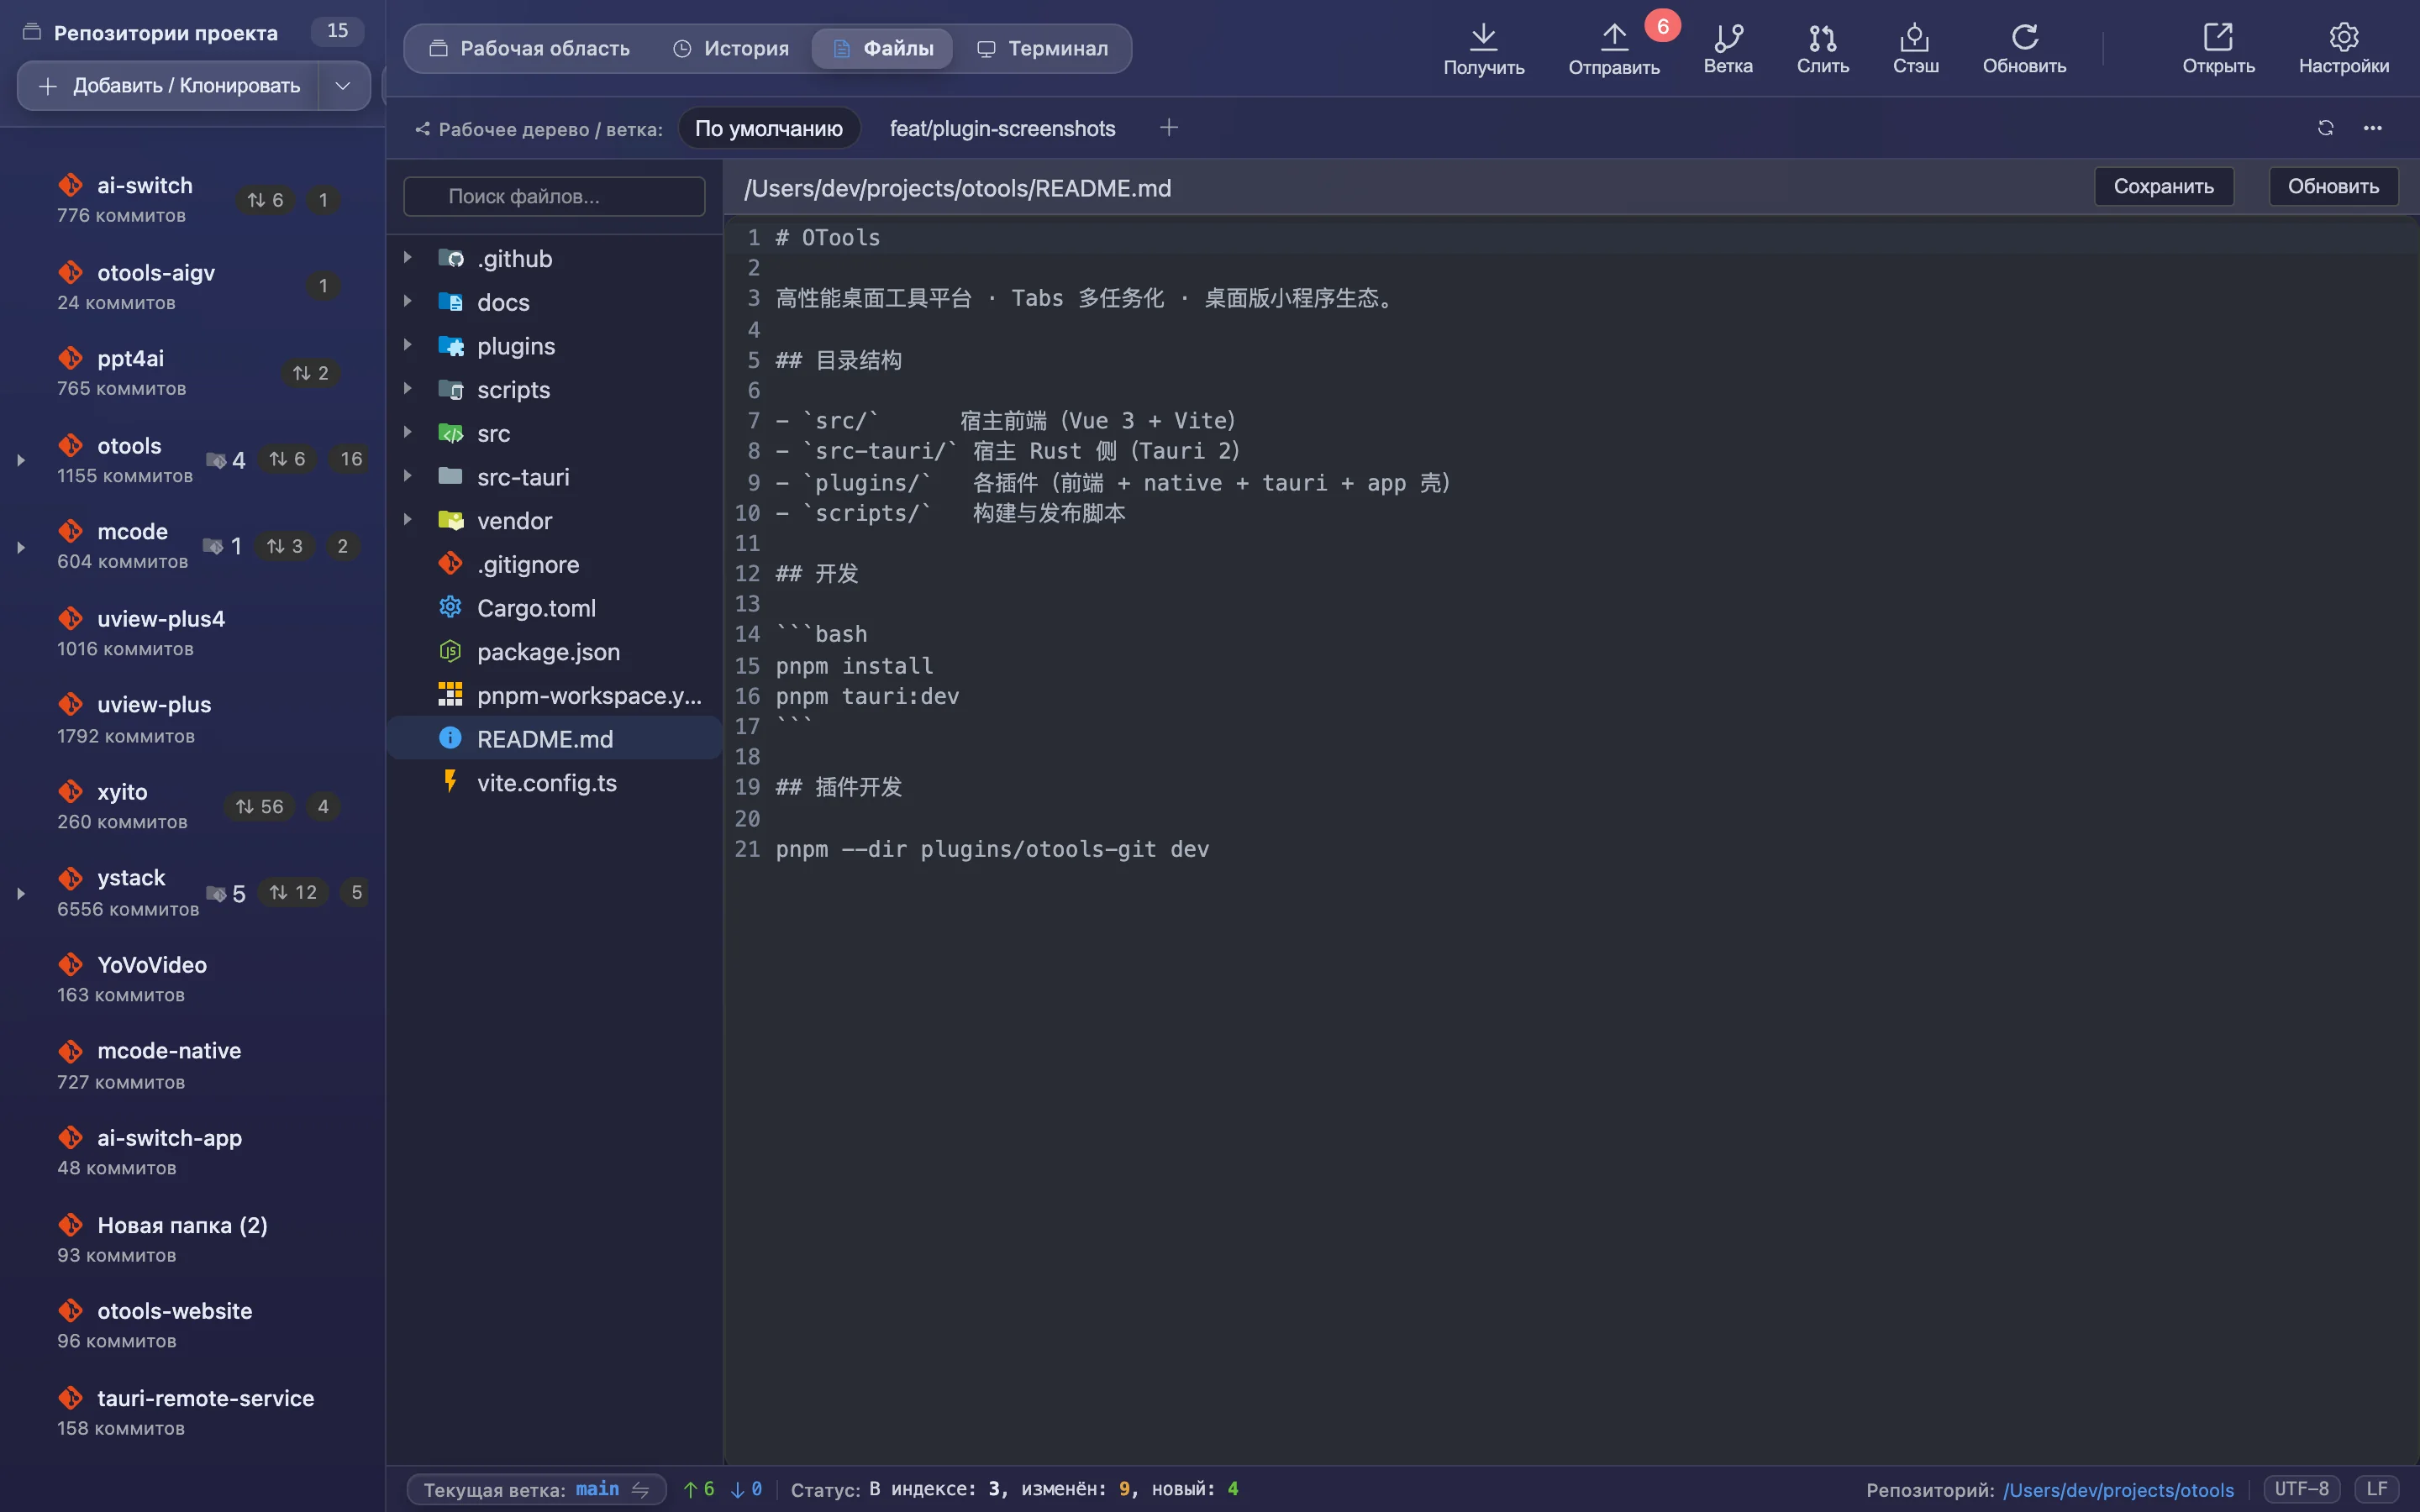Click the Получить (fetch) download icon
2420x1512 pixels.
point(1483,37)
